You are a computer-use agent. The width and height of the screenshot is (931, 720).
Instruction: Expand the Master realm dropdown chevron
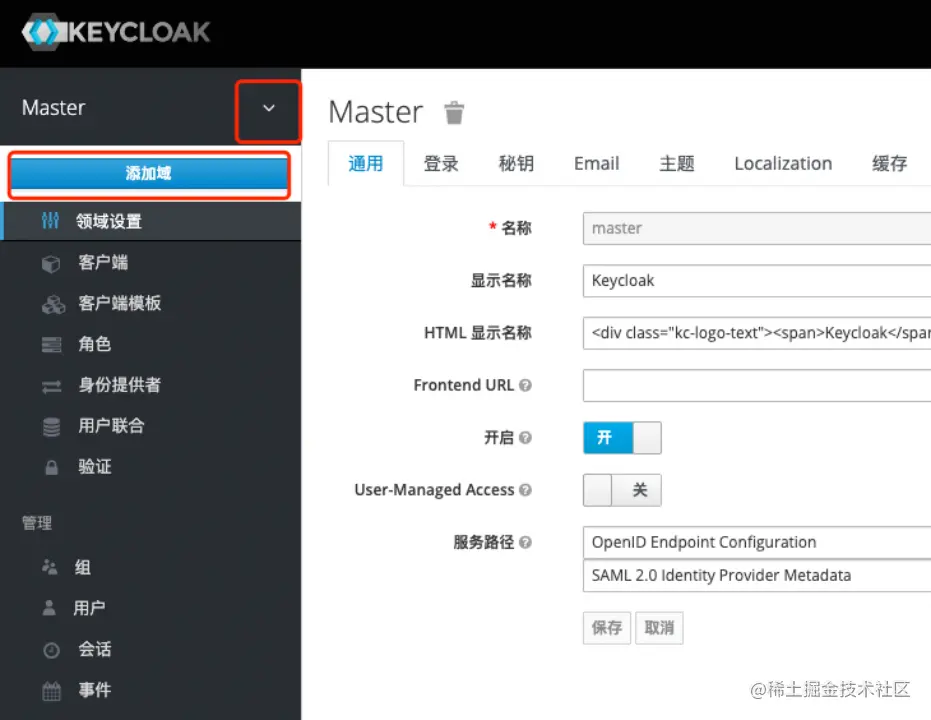pyautogui.click(x=269, y=108)
